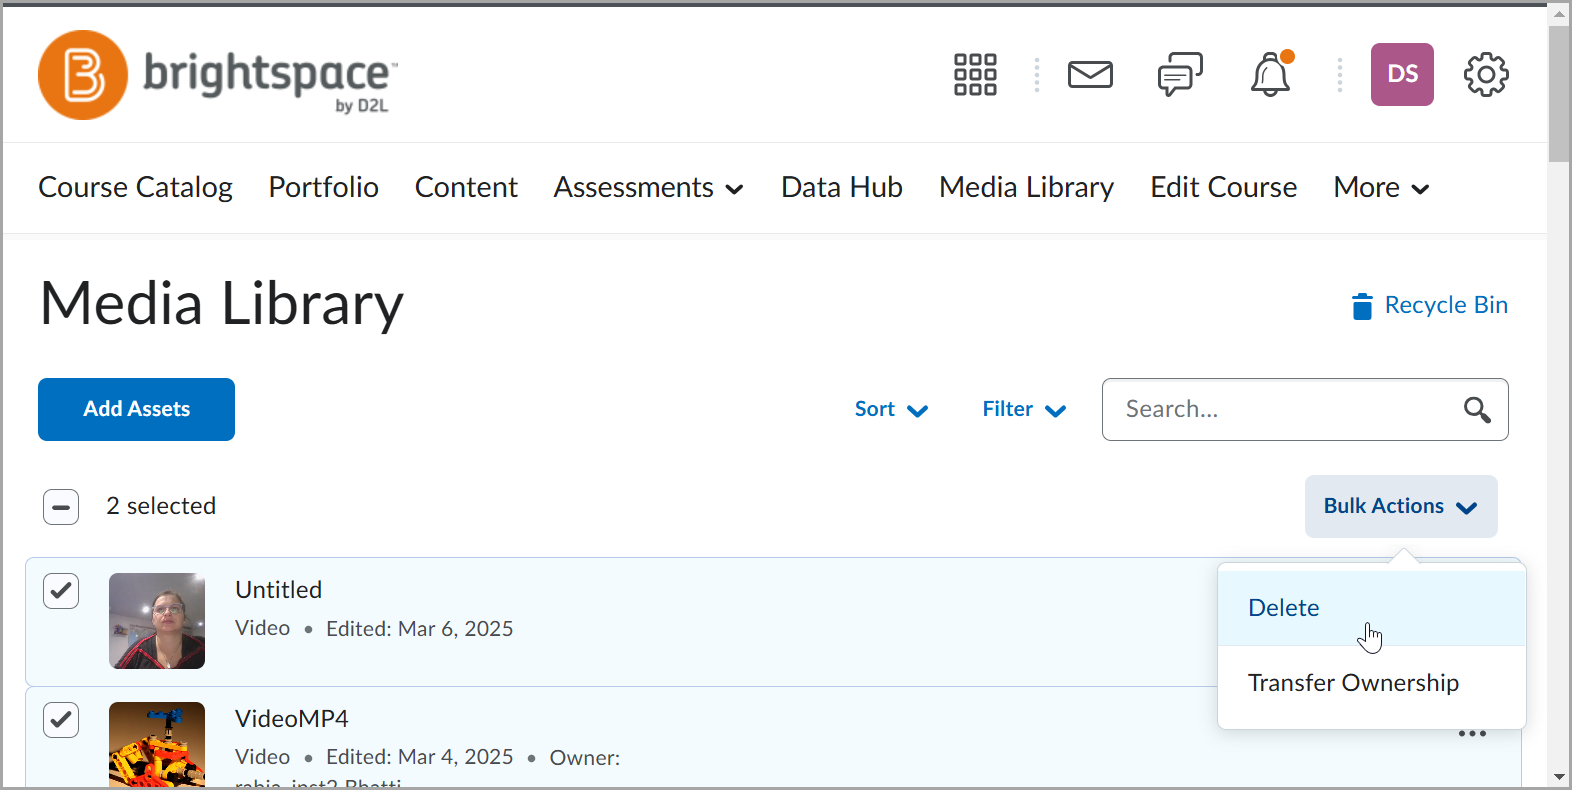Open VideoMP4 row more-options ellipsis
Screen dimensions: 1572x790
pos(1472,734)
